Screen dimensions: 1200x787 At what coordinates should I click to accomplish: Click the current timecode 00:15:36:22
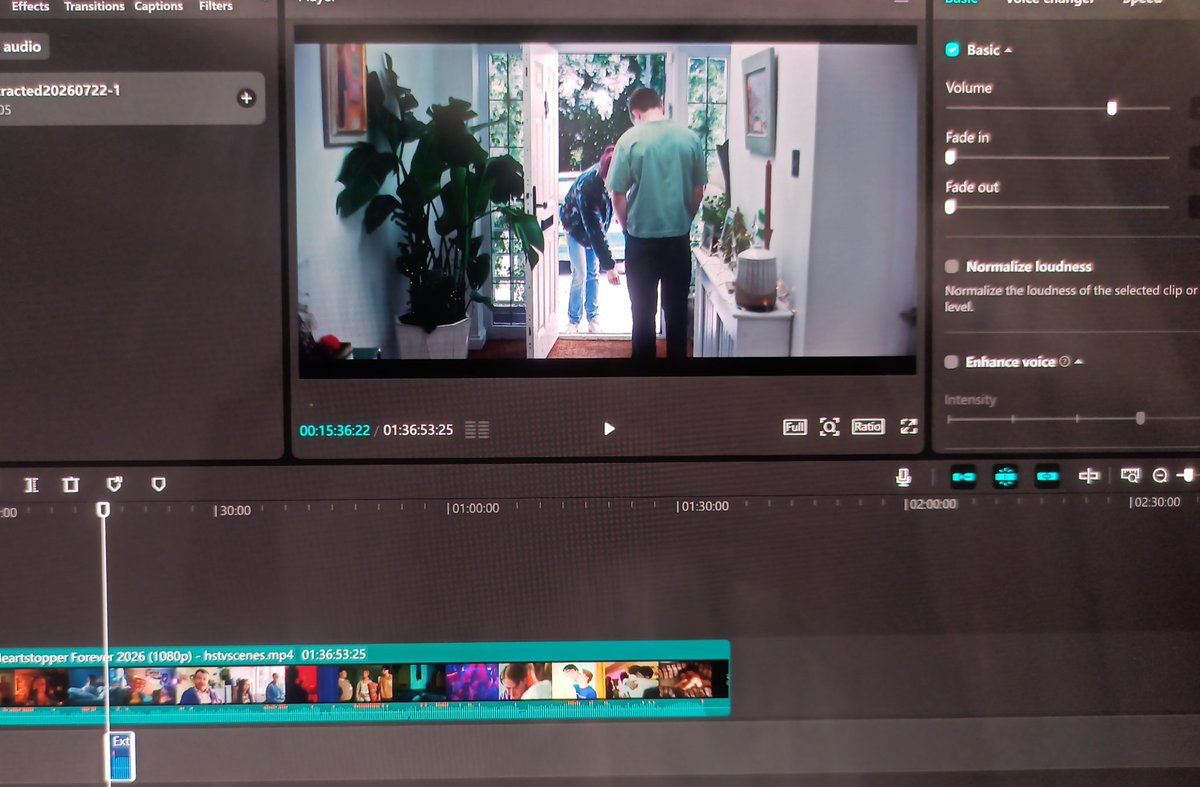pos(335,431)
